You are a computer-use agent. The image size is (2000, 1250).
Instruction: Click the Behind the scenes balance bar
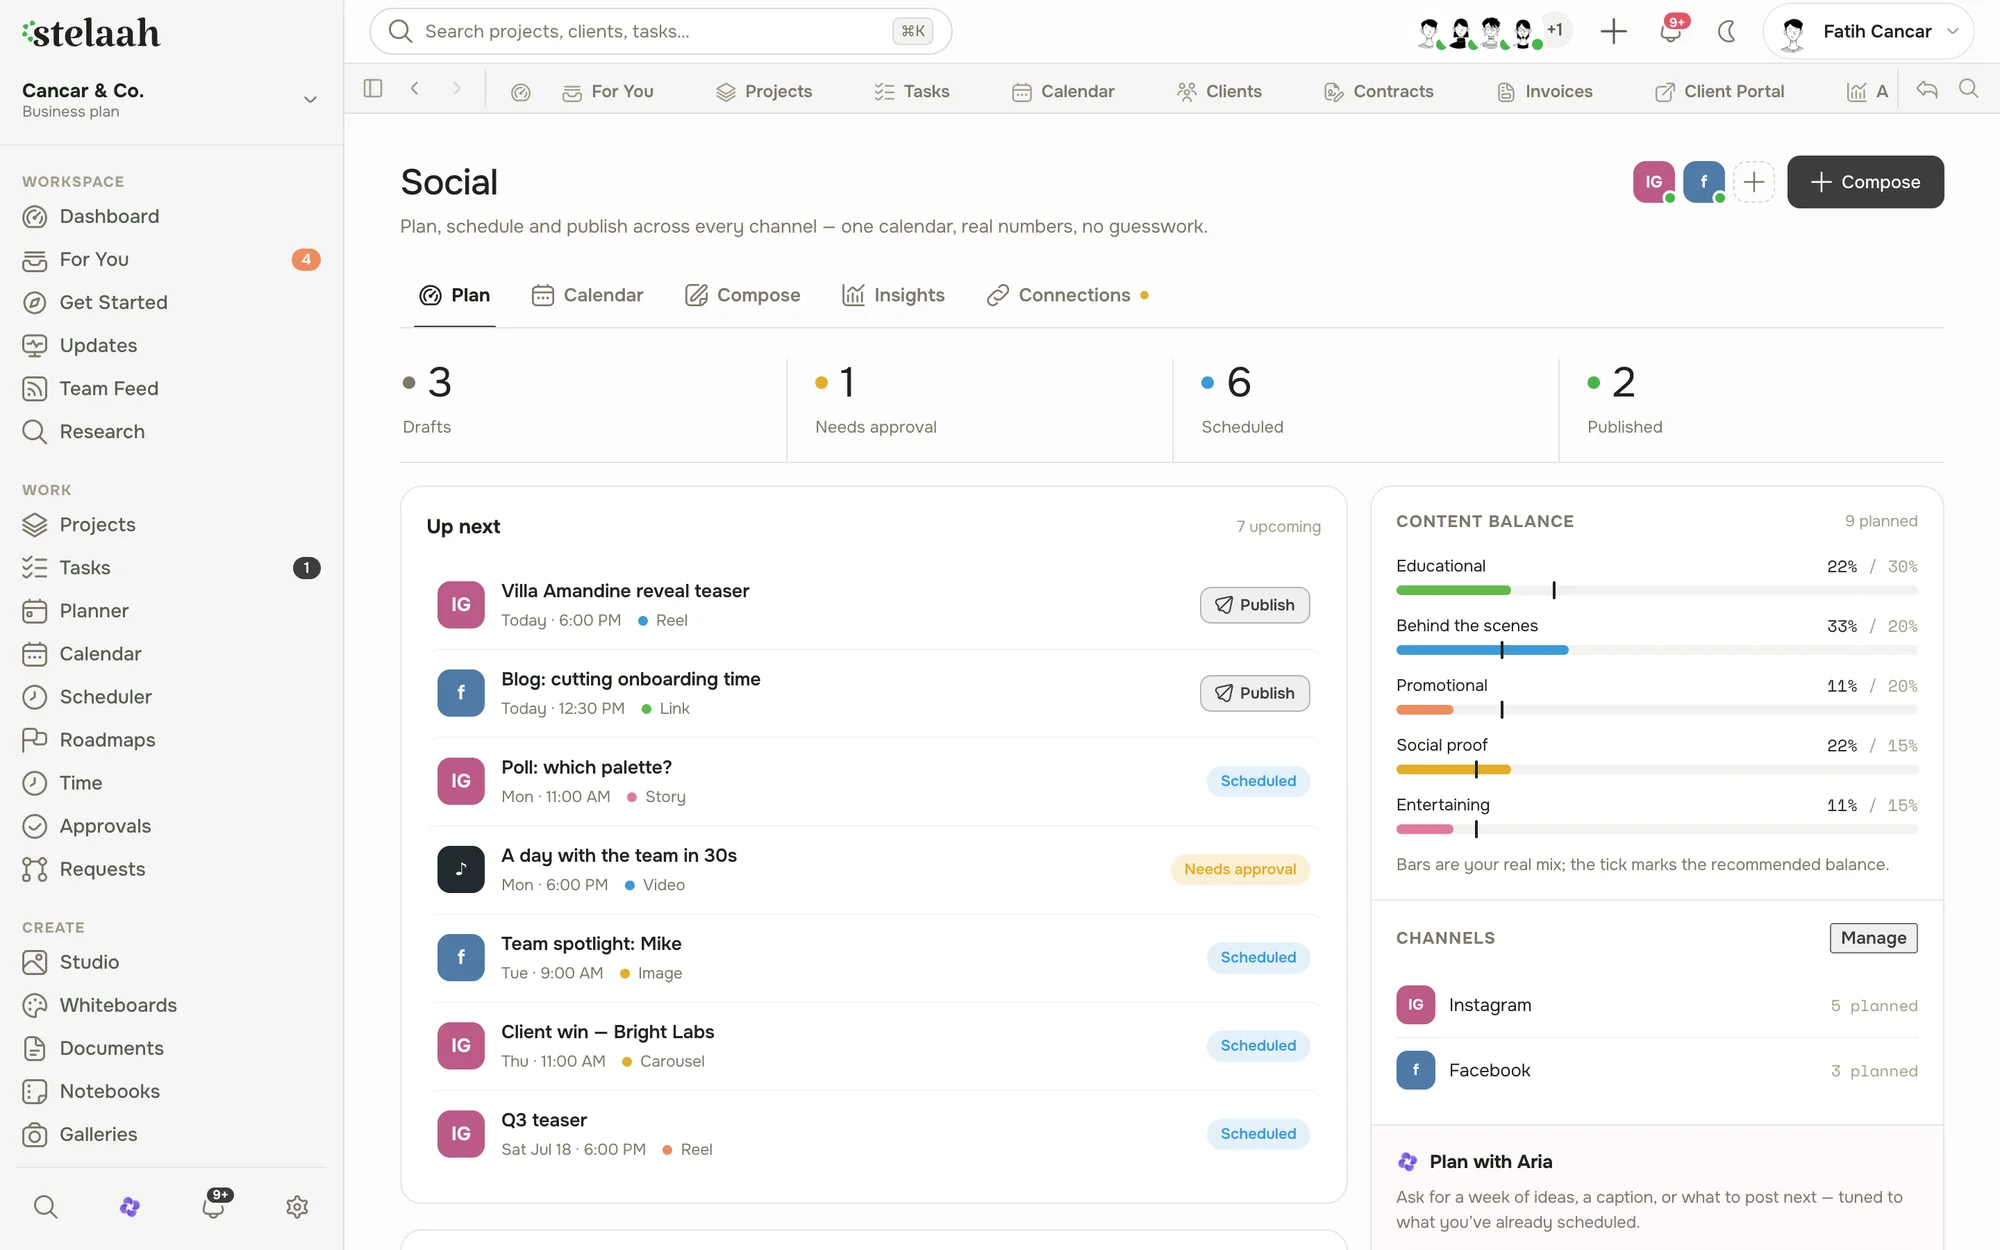(x=1656, y=650)
